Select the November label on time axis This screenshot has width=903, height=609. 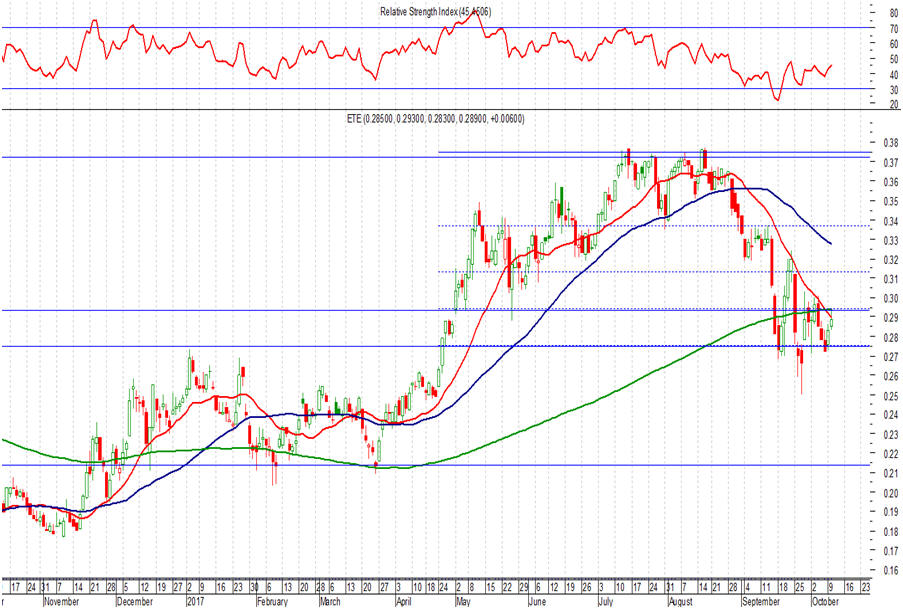[62, 602]
